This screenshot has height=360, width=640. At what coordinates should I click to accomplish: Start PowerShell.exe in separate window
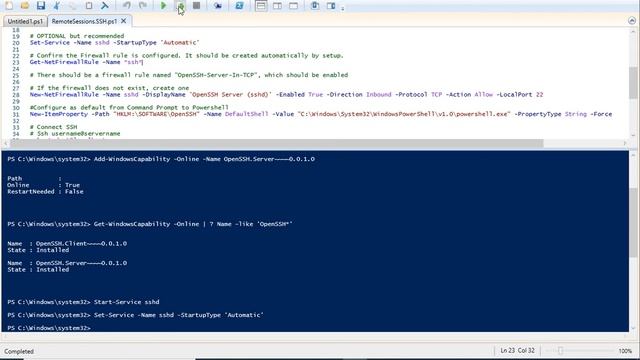coord(239,5)
